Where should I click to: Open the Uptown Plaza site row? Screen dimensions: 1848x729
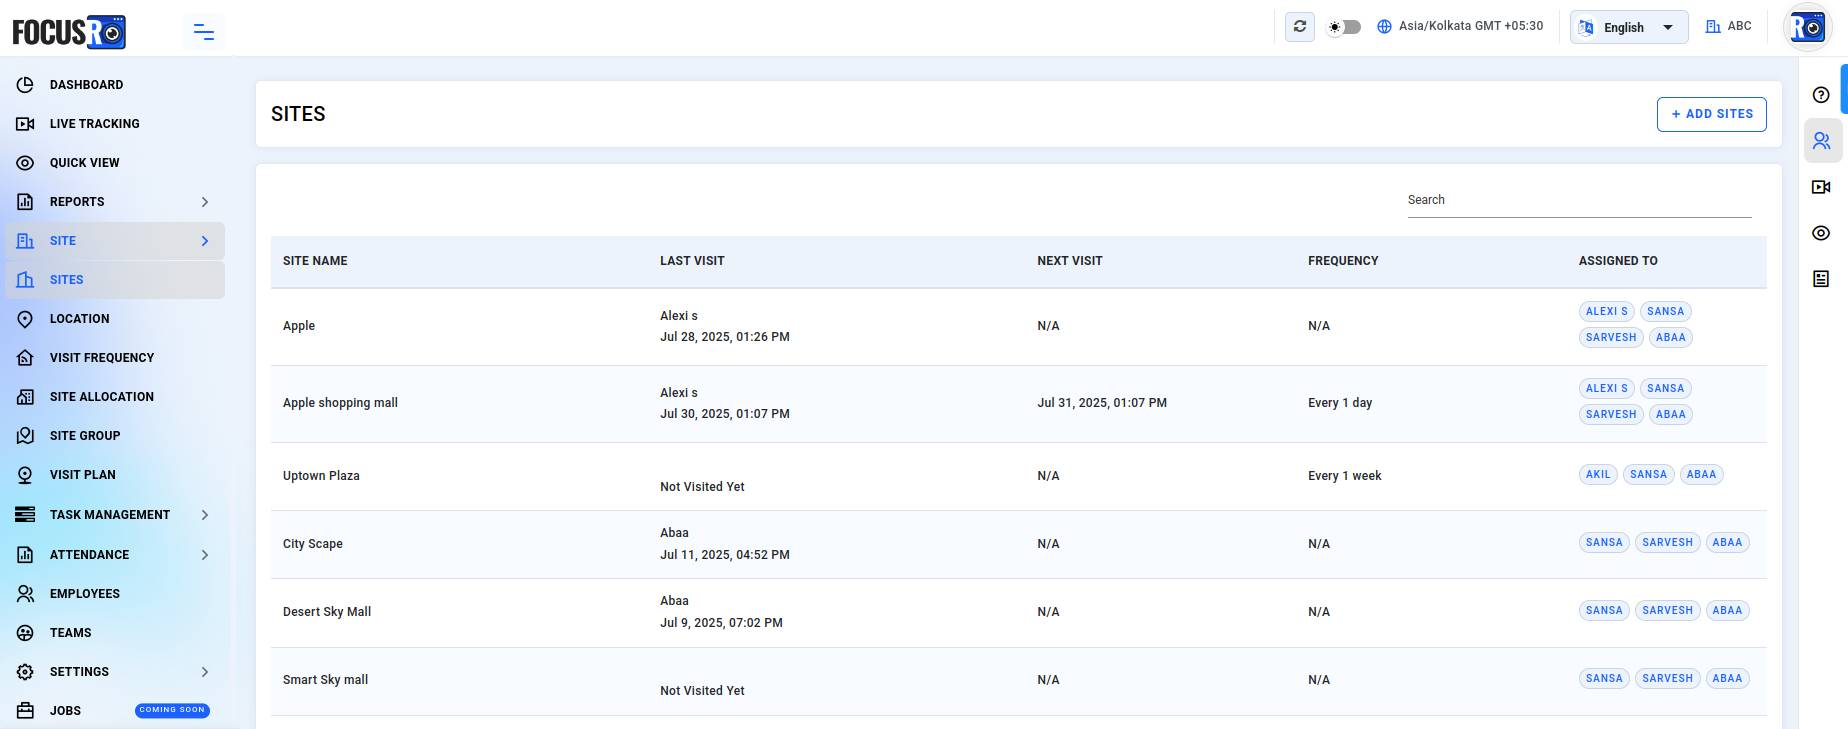pyautogui.click(x=1018, y=476)
